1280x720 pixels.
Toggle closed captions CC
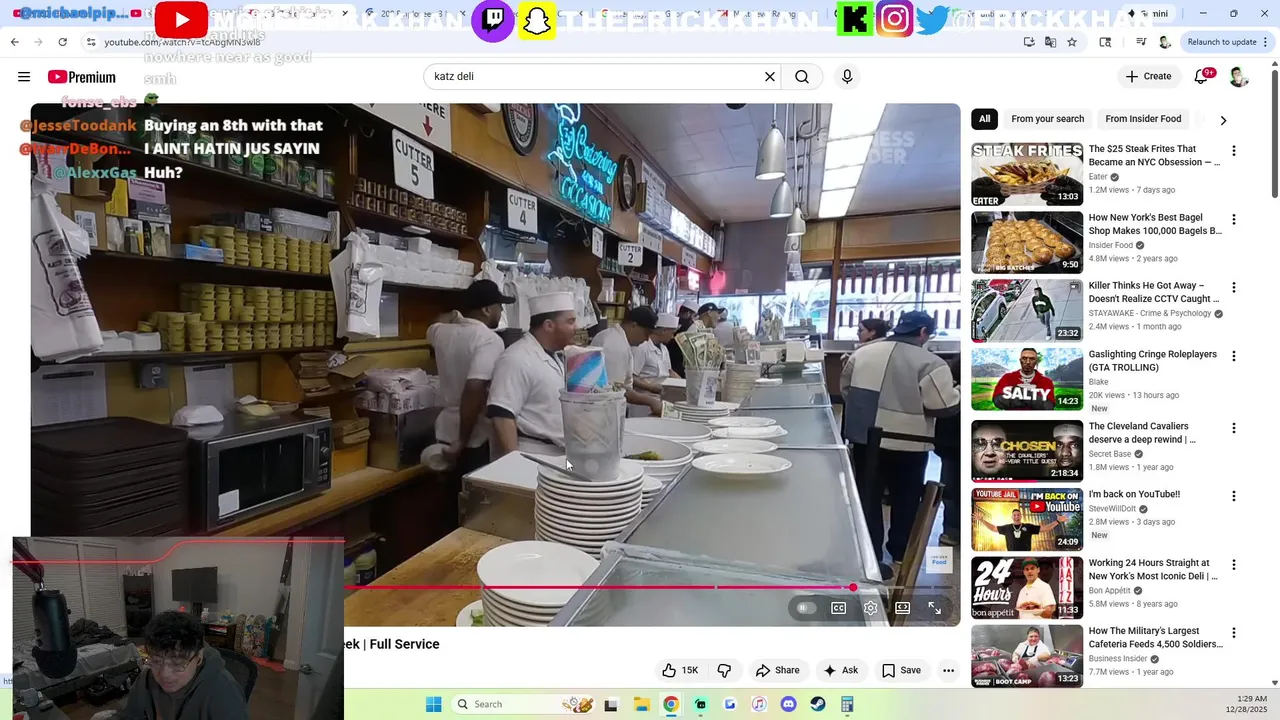(839, 608)
